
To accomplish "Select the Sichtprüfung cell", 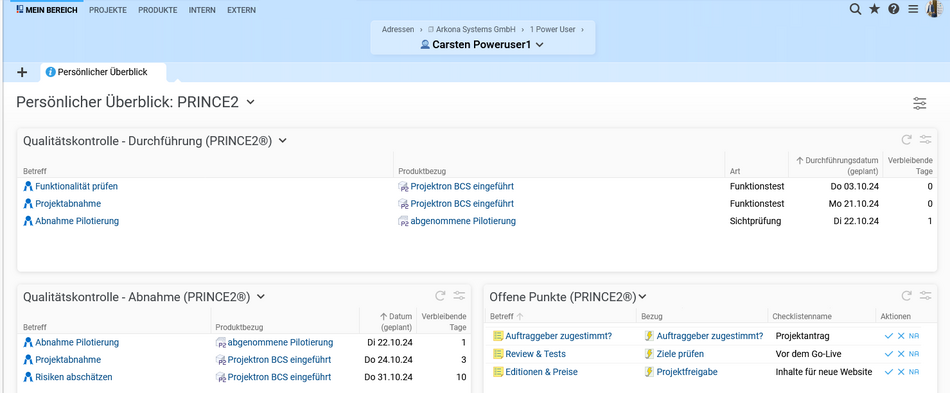I will pyautogui.click(x=756, y=221).
